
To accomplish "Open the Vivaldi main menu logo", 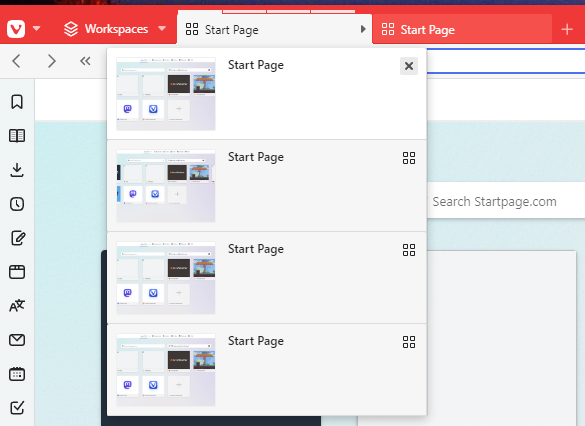I will click(x=16, y=29).
